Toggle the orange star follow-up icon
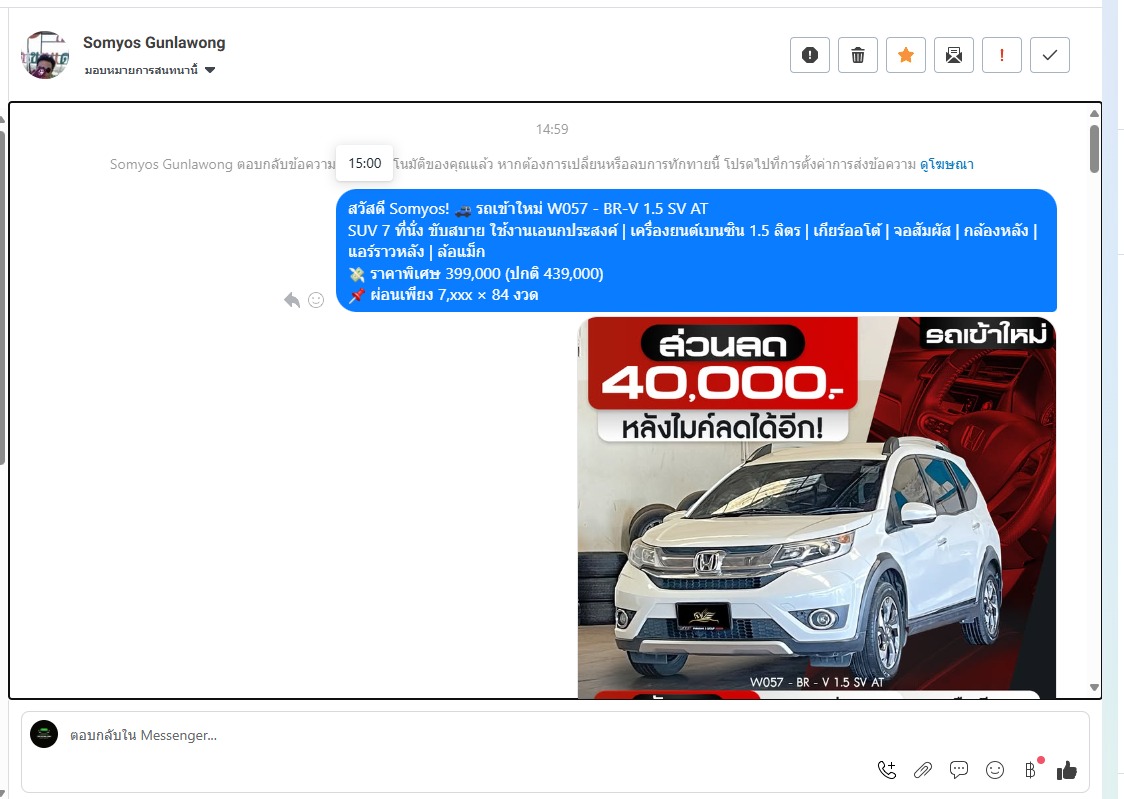 click(x=906, y=55)
